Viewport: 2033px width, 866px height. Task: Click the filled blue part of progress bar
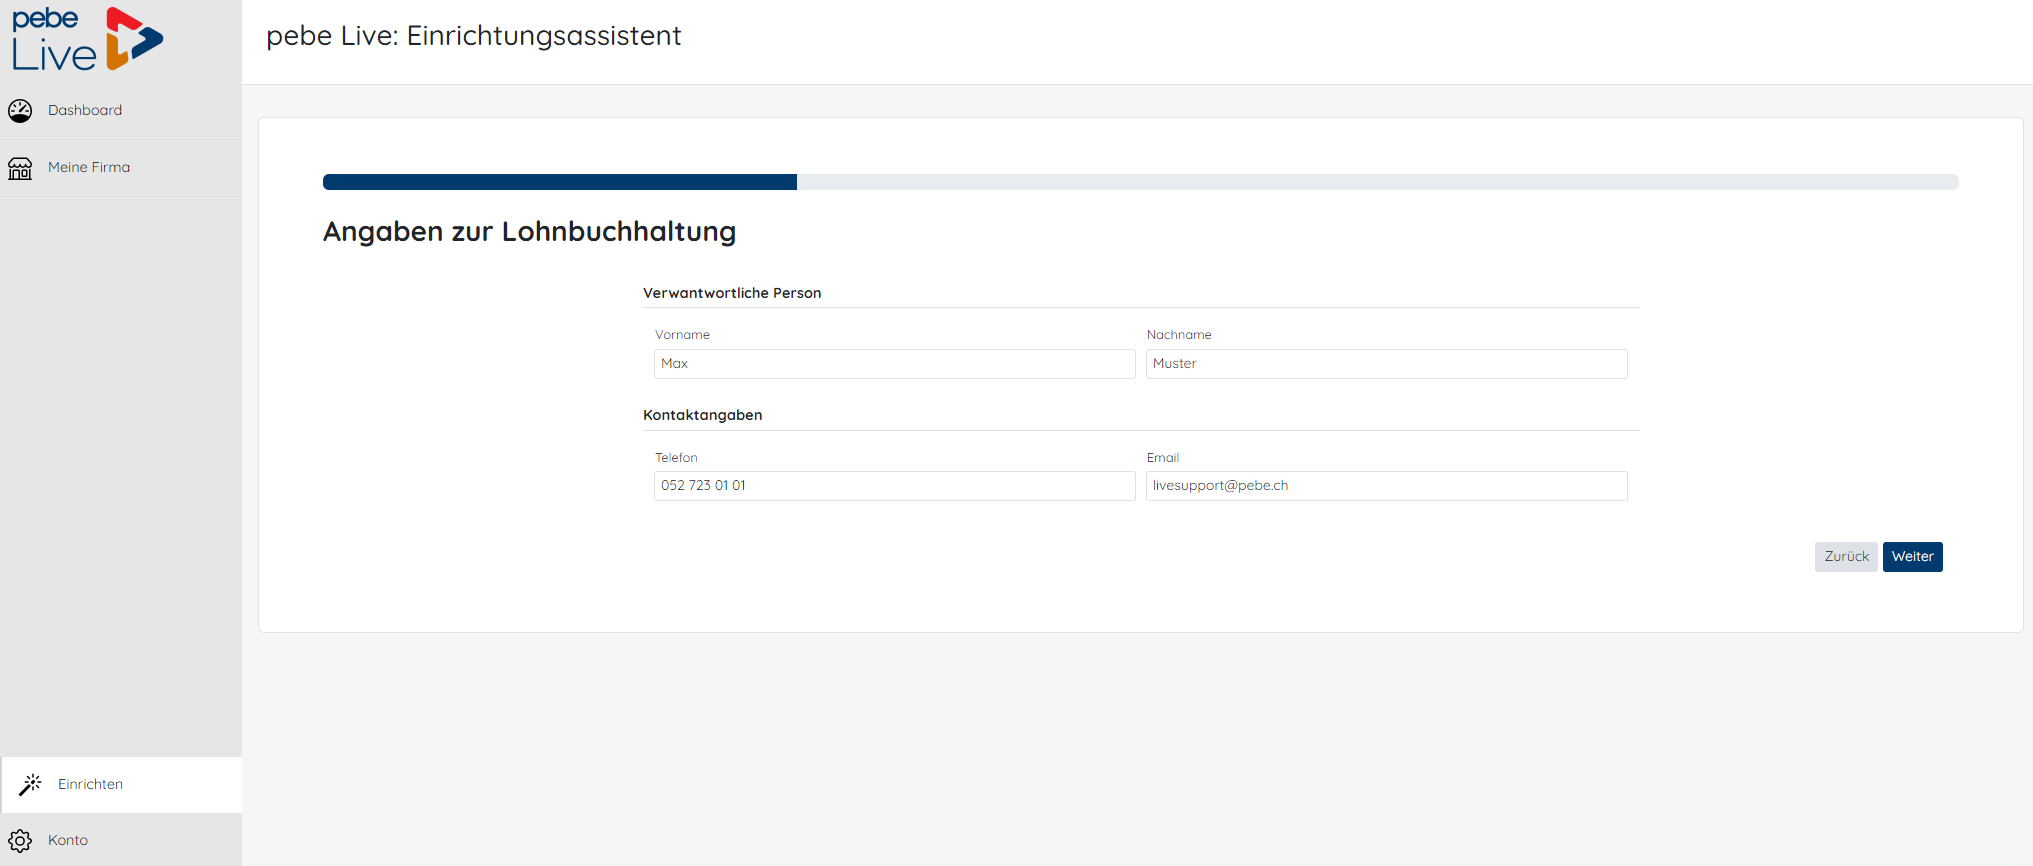click(560, 182)
